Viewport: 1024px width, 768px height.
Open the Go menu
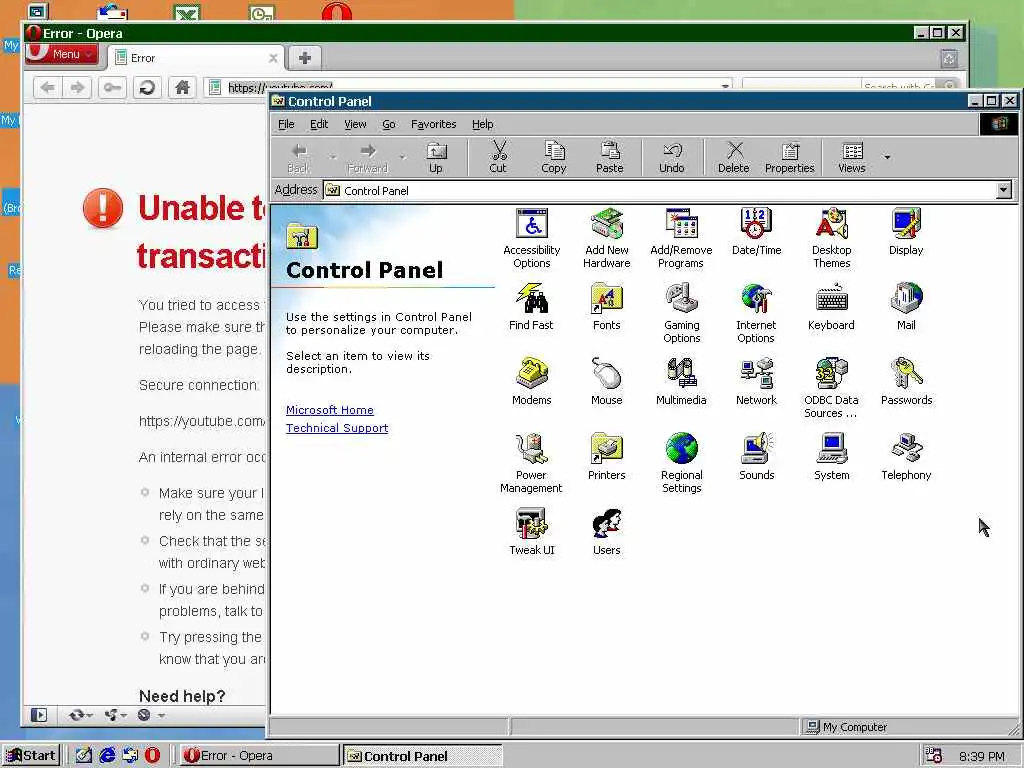pos(389,124)
